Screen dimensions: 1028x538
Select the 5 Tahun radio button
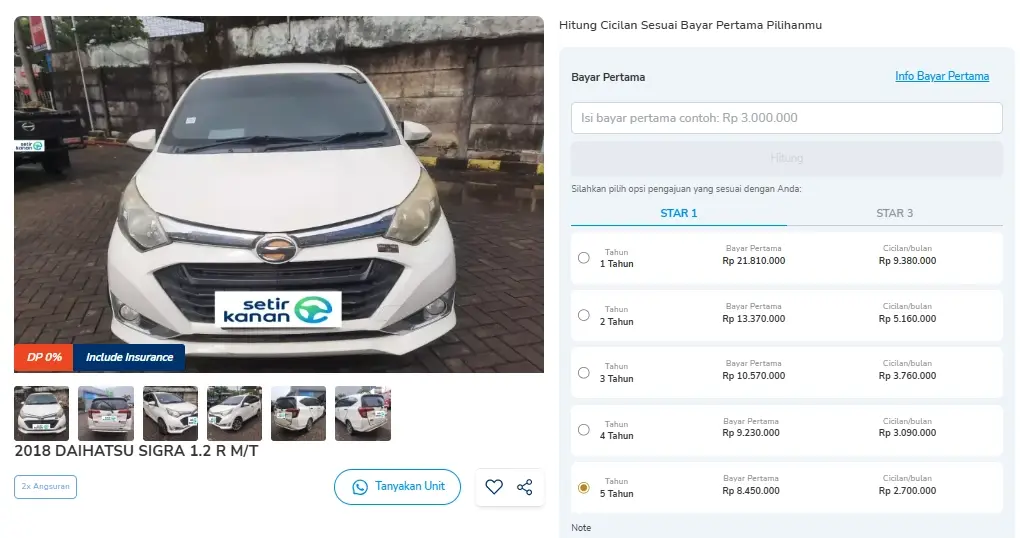coord(584,488)
